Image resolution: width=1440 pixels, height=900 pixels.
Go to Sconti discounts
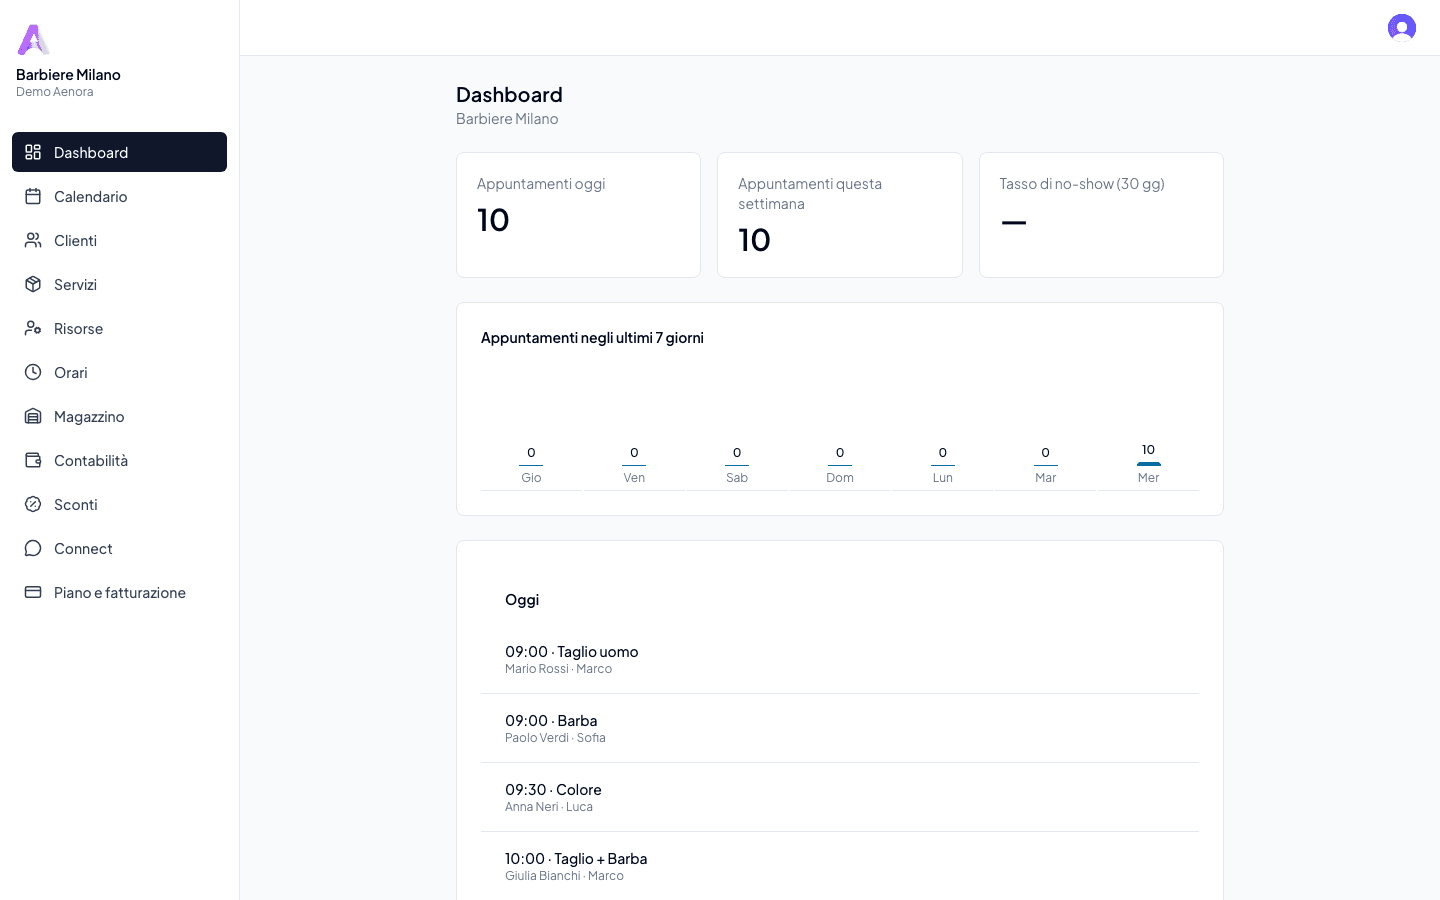[x=119, y=504]
